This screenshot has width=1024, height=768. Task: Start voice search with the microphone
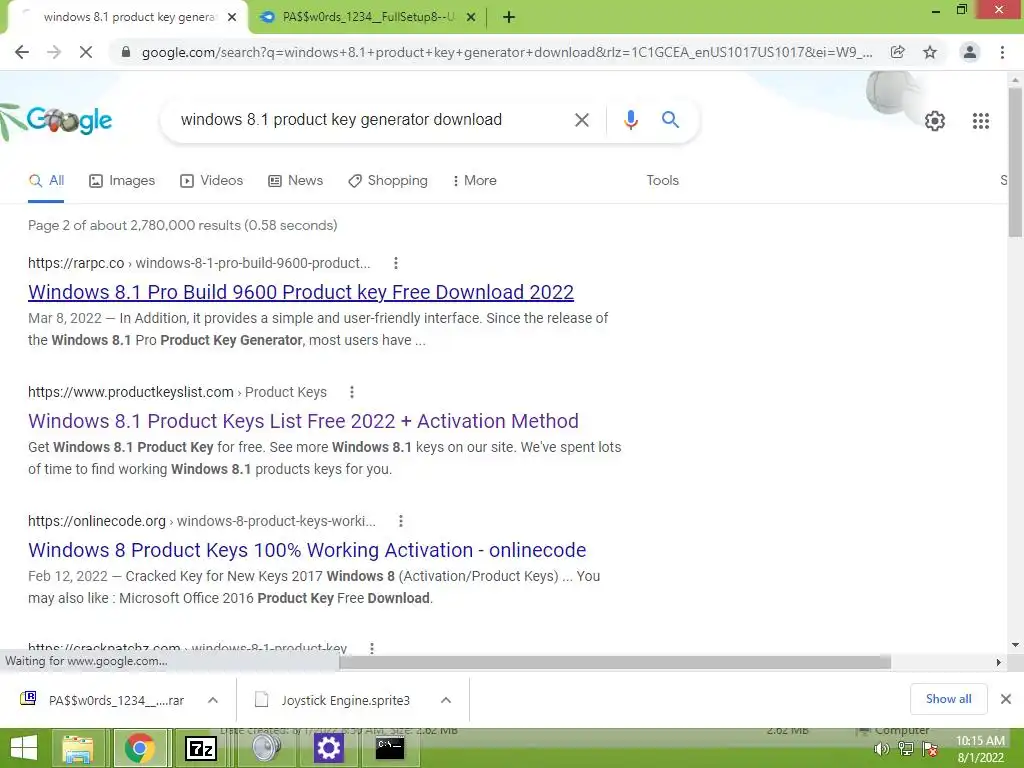click(631, 120)
